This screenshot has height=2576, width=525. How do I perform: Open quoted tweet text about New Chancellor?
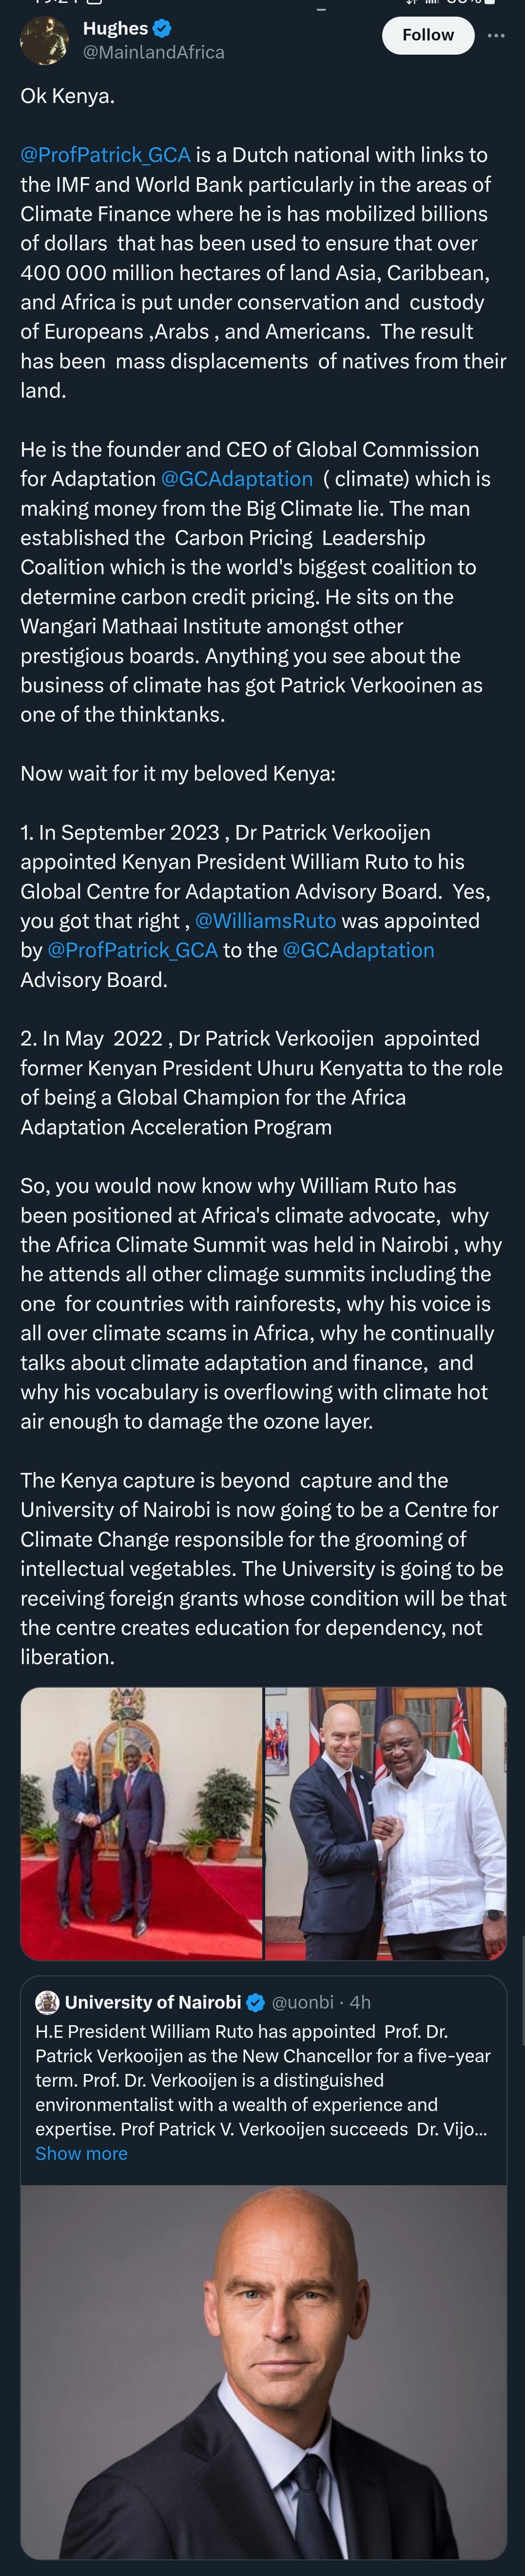pos(262,2080)
